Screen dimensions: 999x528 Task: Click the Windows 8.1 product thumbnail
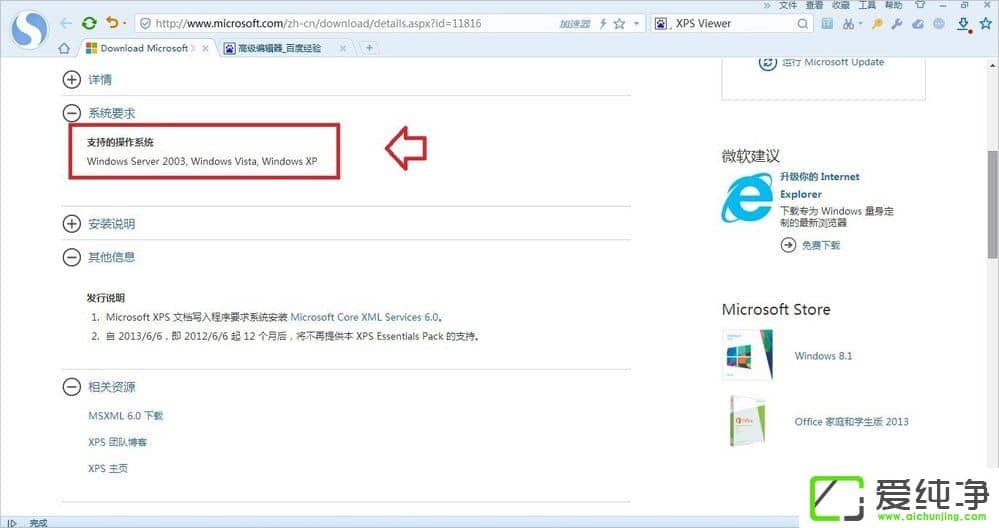tap(748, 355)
